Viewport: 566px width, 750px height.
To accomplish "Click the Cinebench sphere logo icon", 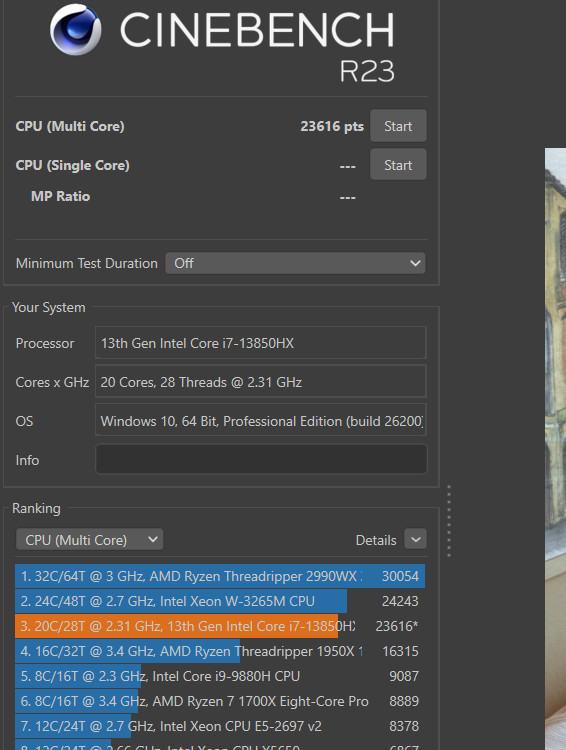I will (x=76, y=30).
